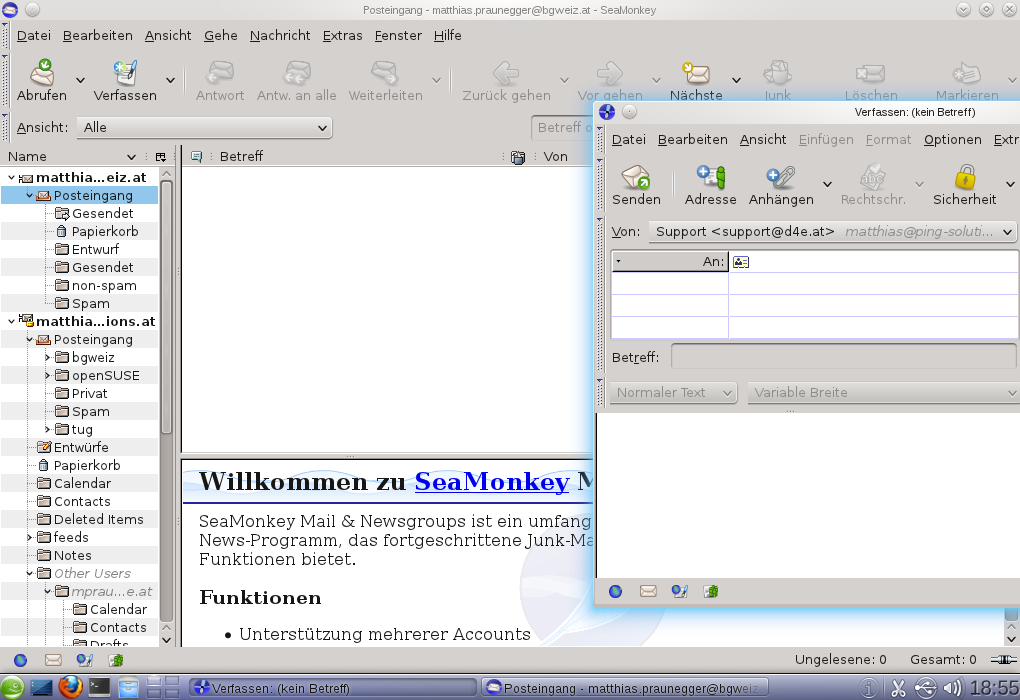The image size is (1020, 700).
Task: Click the Anhängen paperclip icon
Action: click(781, 176)
